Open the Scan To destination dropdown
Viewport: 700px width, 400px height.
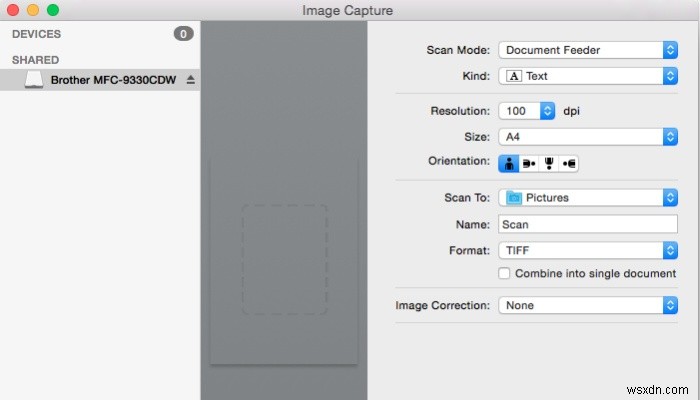click(x=588, y=197)
